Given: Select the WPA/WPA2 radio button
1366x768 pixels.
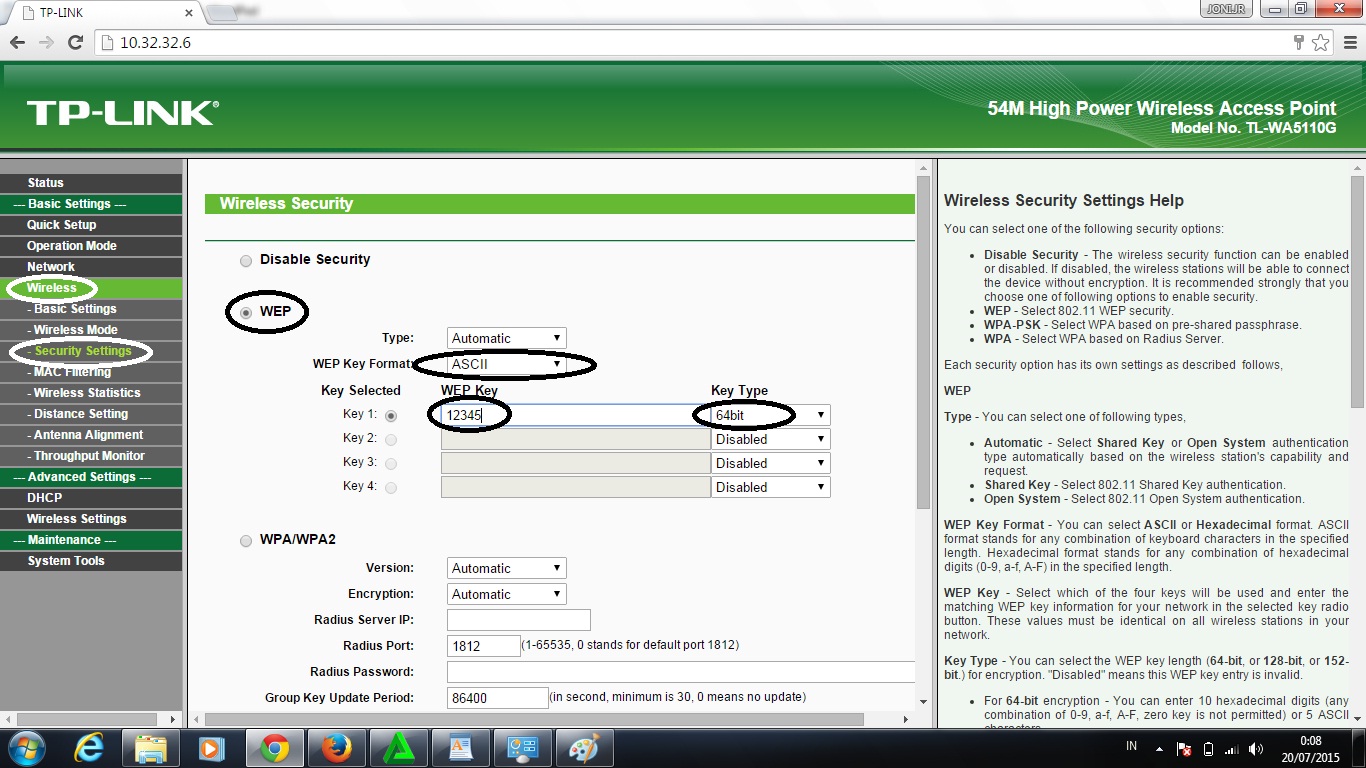Looking at the screenshot, I should tap(246, 541).
